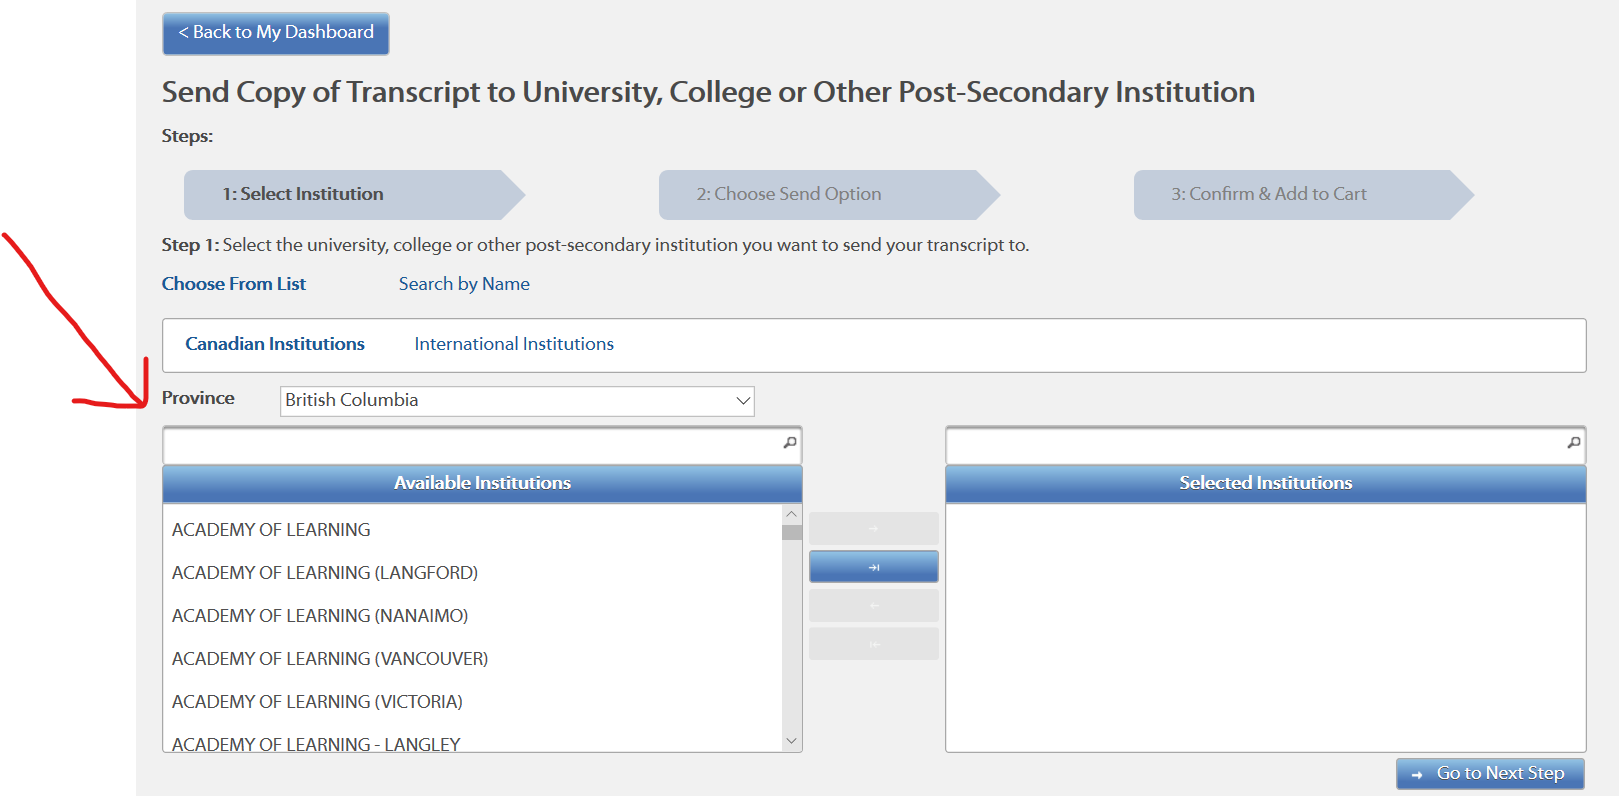Click the move selected left arrow button
Screen dimensions: 1619x796
[x=874, y=605]
